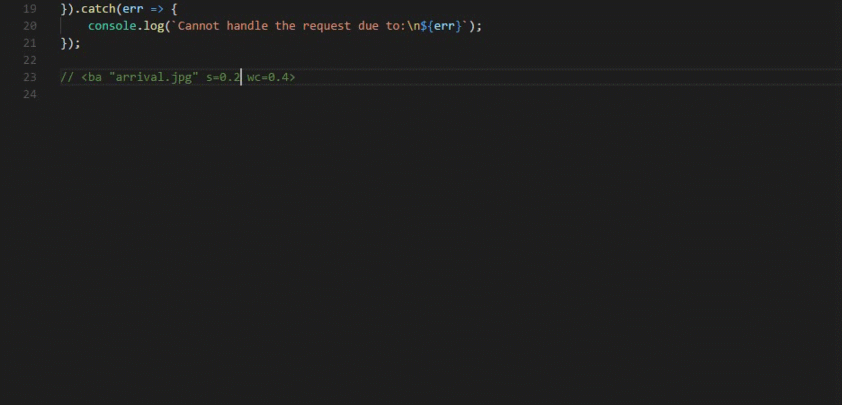The image size is (842, 405).
Task: Click the word 'Cannot' in the template string
Action: click(x=198, y=26)
